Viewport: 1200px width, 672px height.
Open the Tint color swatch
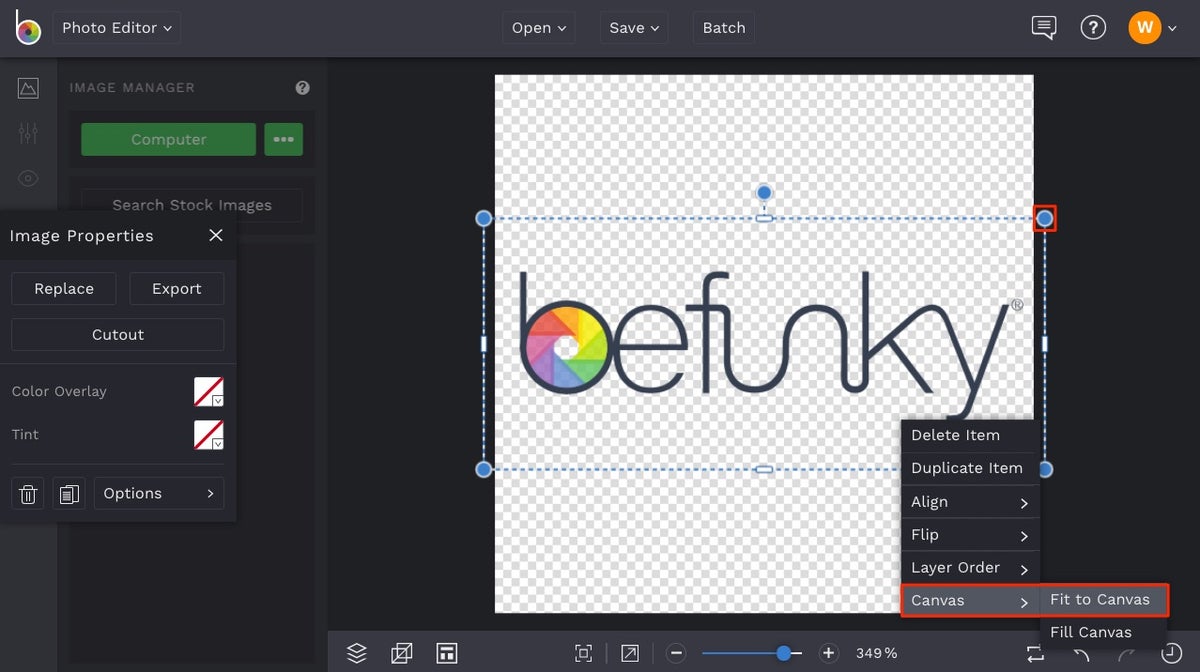click(x=208, y=435)
